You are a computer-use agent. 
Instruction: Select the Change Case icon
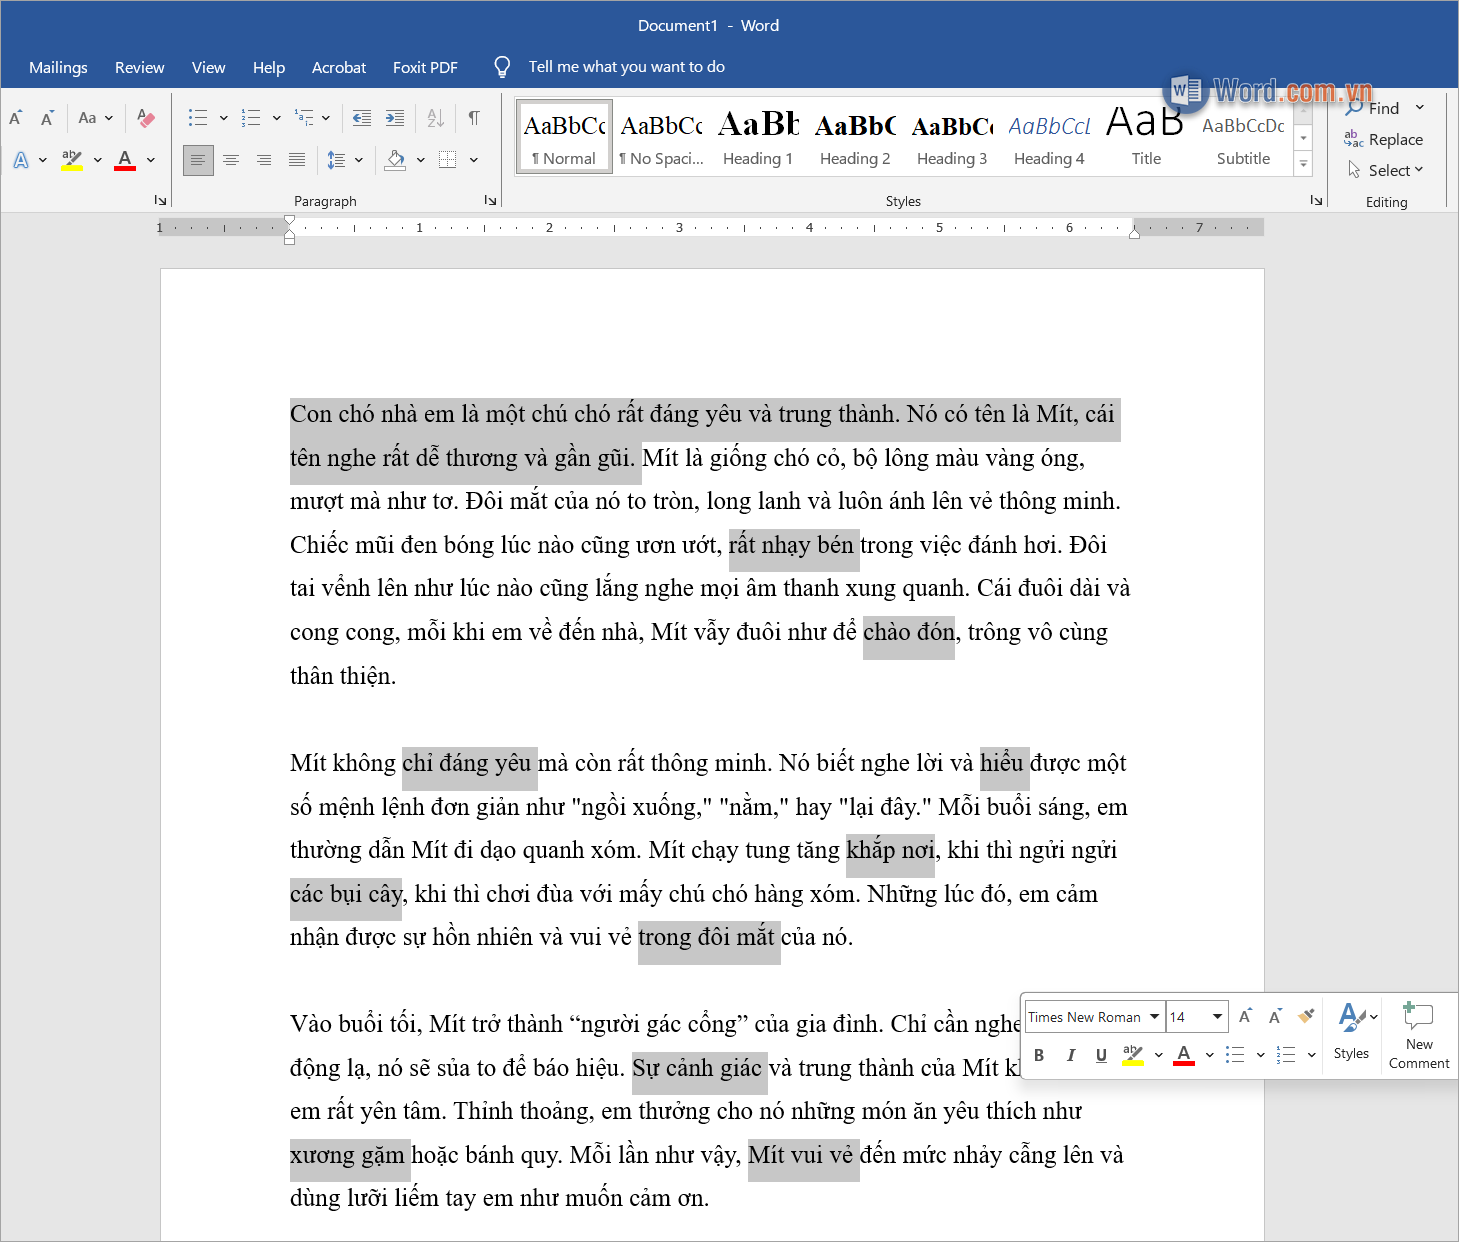click(x=89, y=117)
